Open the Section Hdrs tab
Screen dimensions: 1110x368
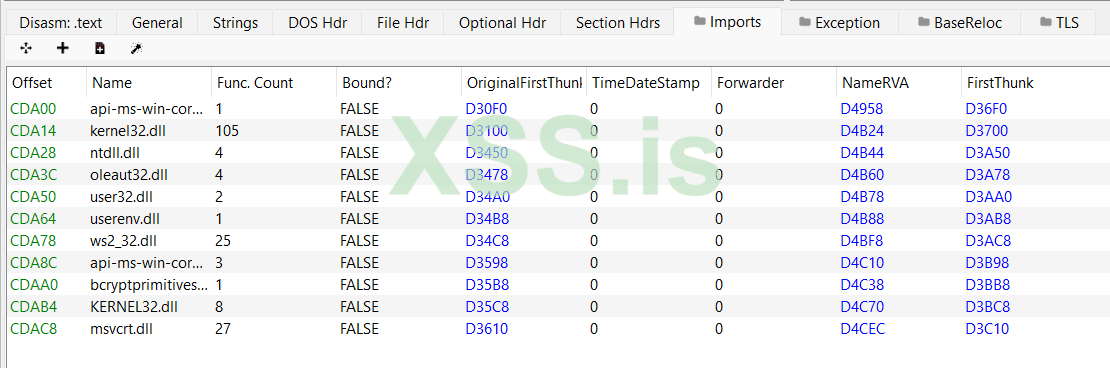click(x=617, y=23)
